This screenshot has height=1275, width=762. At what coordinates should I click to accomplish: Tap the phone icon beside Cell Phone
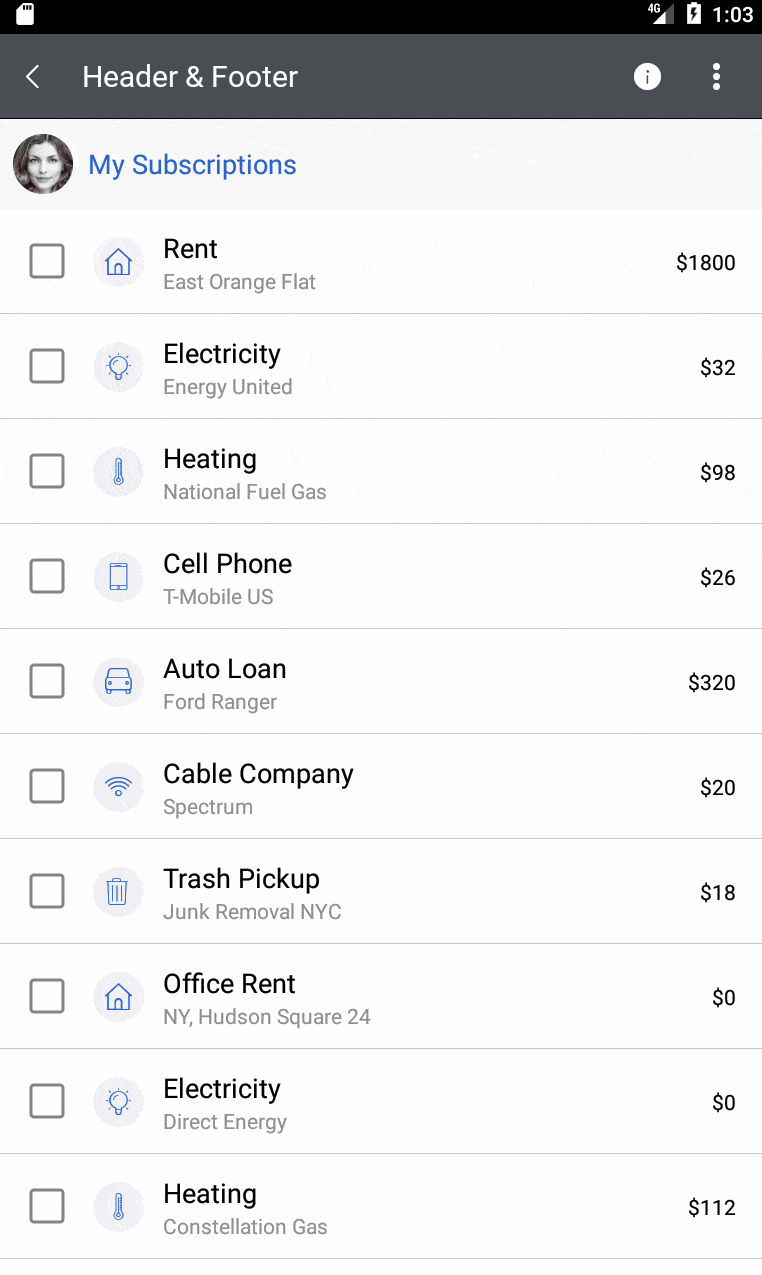tap(118, 577)
